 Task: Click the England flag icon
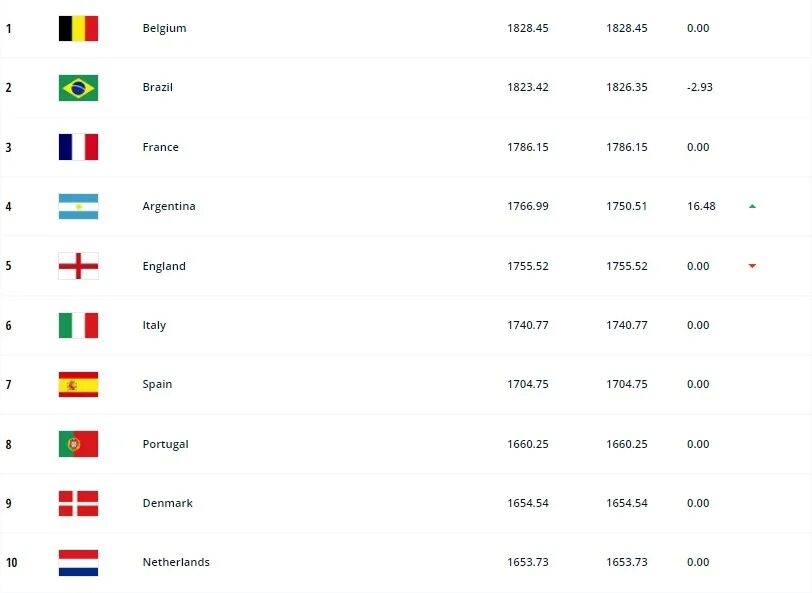(78, 266)
